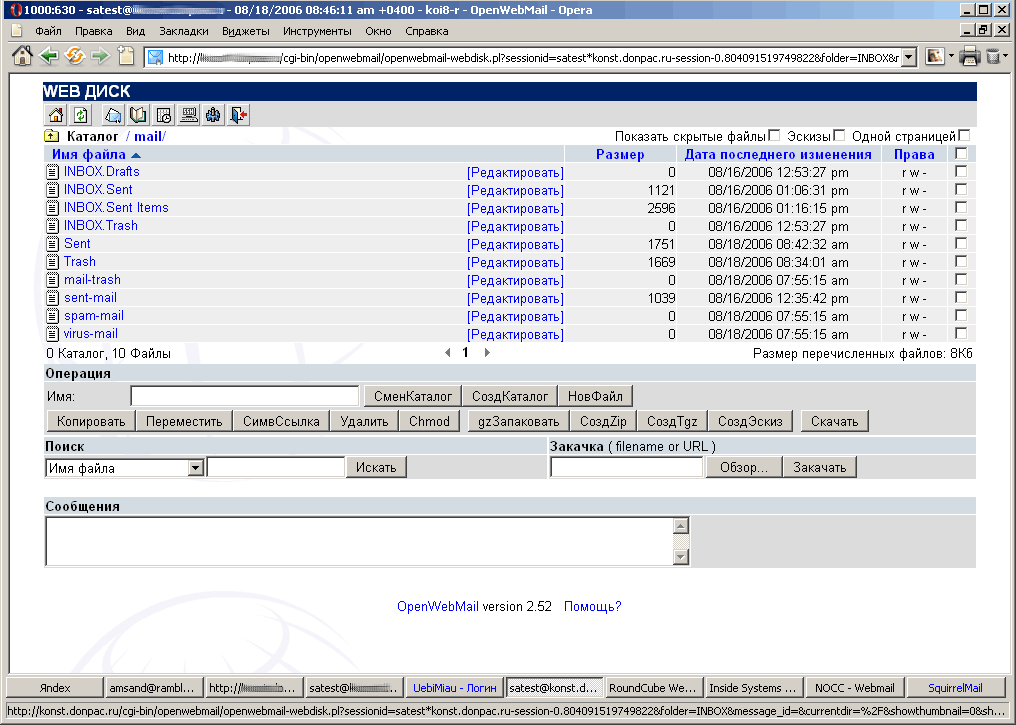Click the Удалить button
The width and height of the screenshot is (1016, 725).
364,421
